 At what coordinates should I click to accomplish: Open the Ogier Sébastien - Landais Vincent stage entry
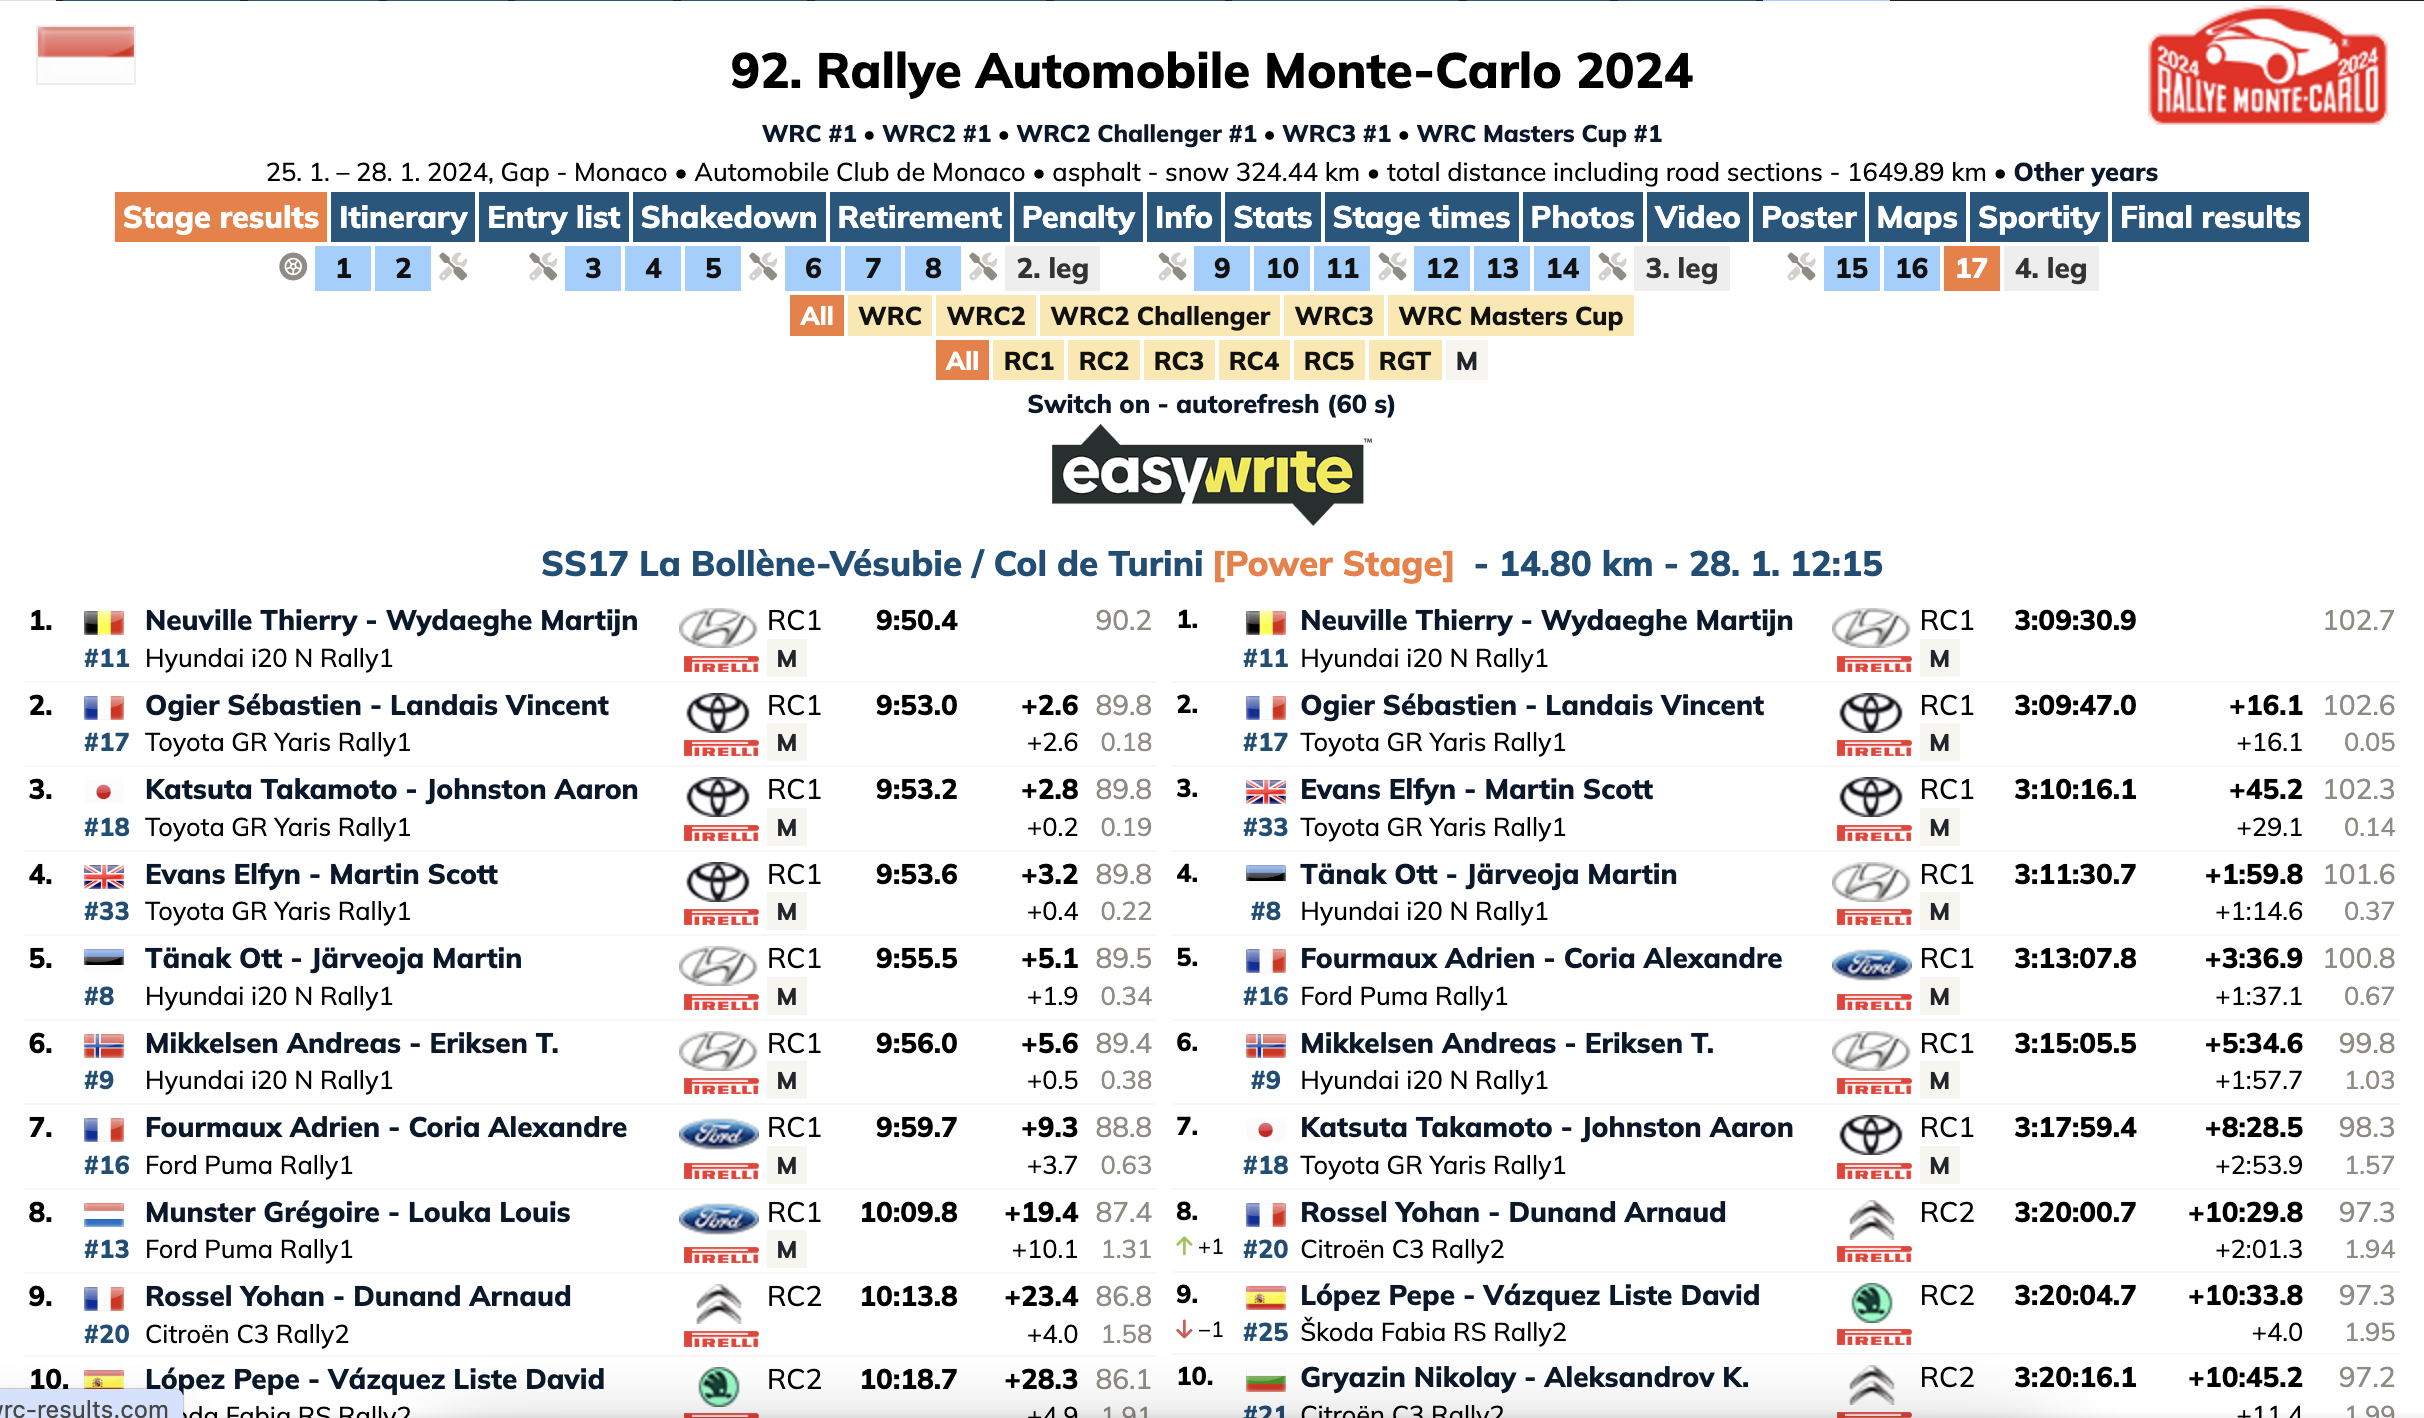[x=376, y=705]
